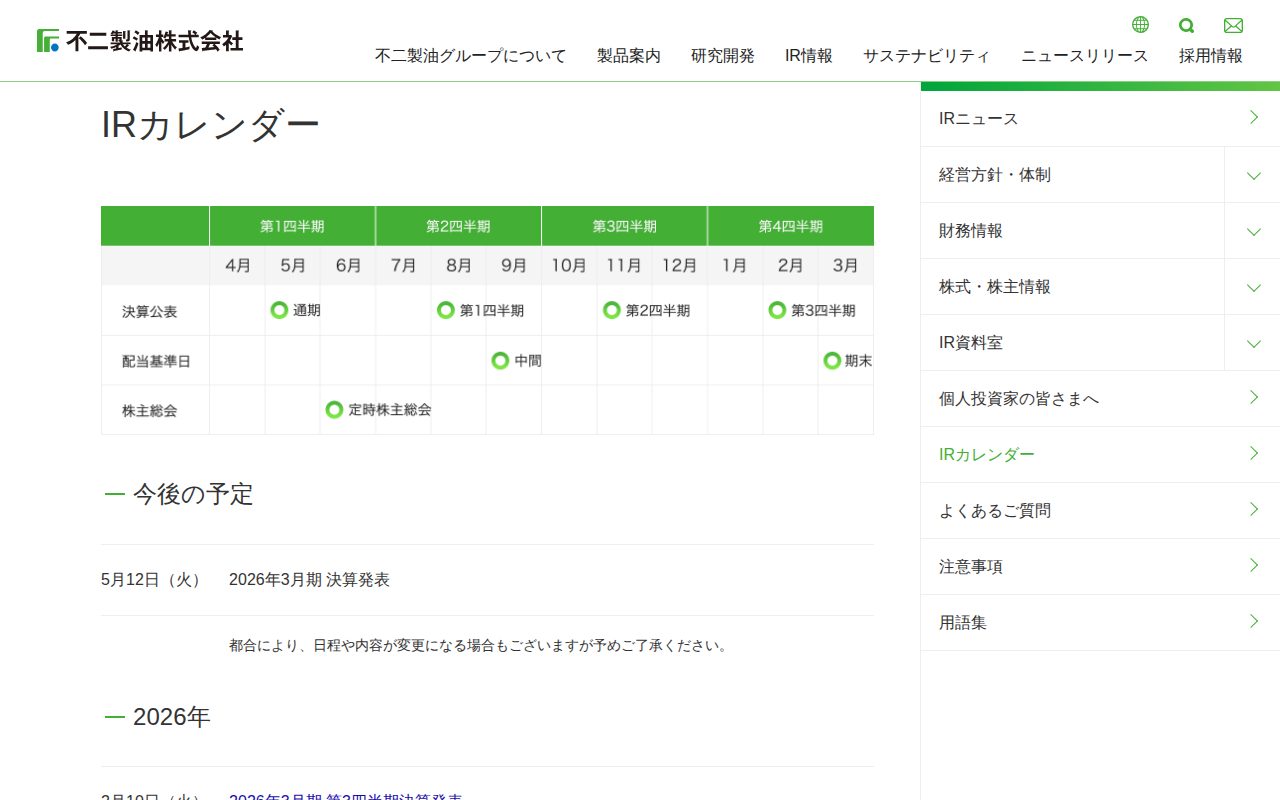Select IRカレンダー sidebar link
Screen dimensions: 1280x800
click(1100, 455)
